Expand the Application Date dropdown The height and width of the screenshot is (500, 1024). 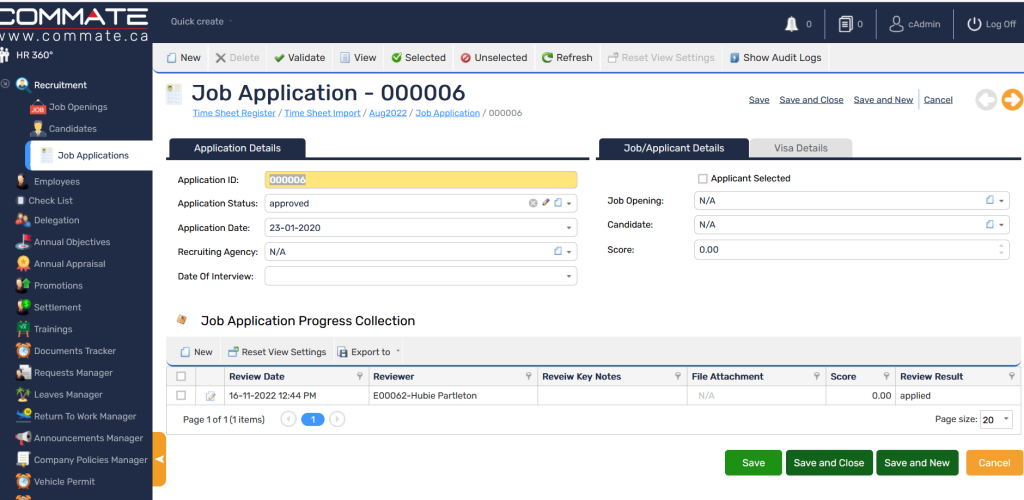click(x=569, y=228)
